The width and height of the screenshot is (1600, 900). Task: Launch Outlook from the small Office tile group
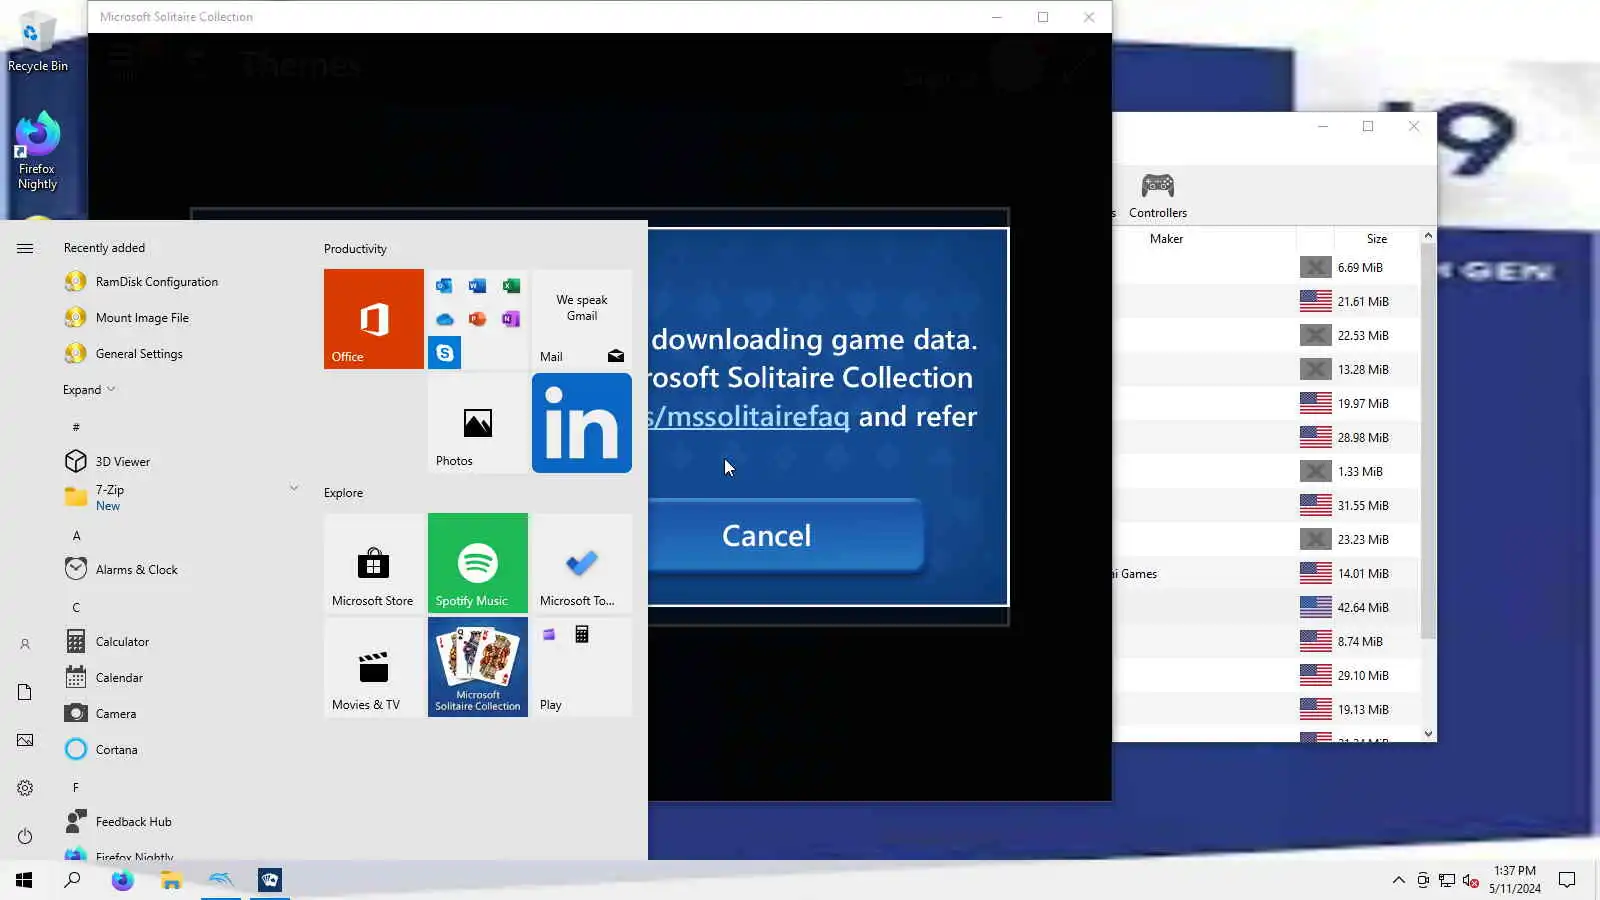click(444, 286)
